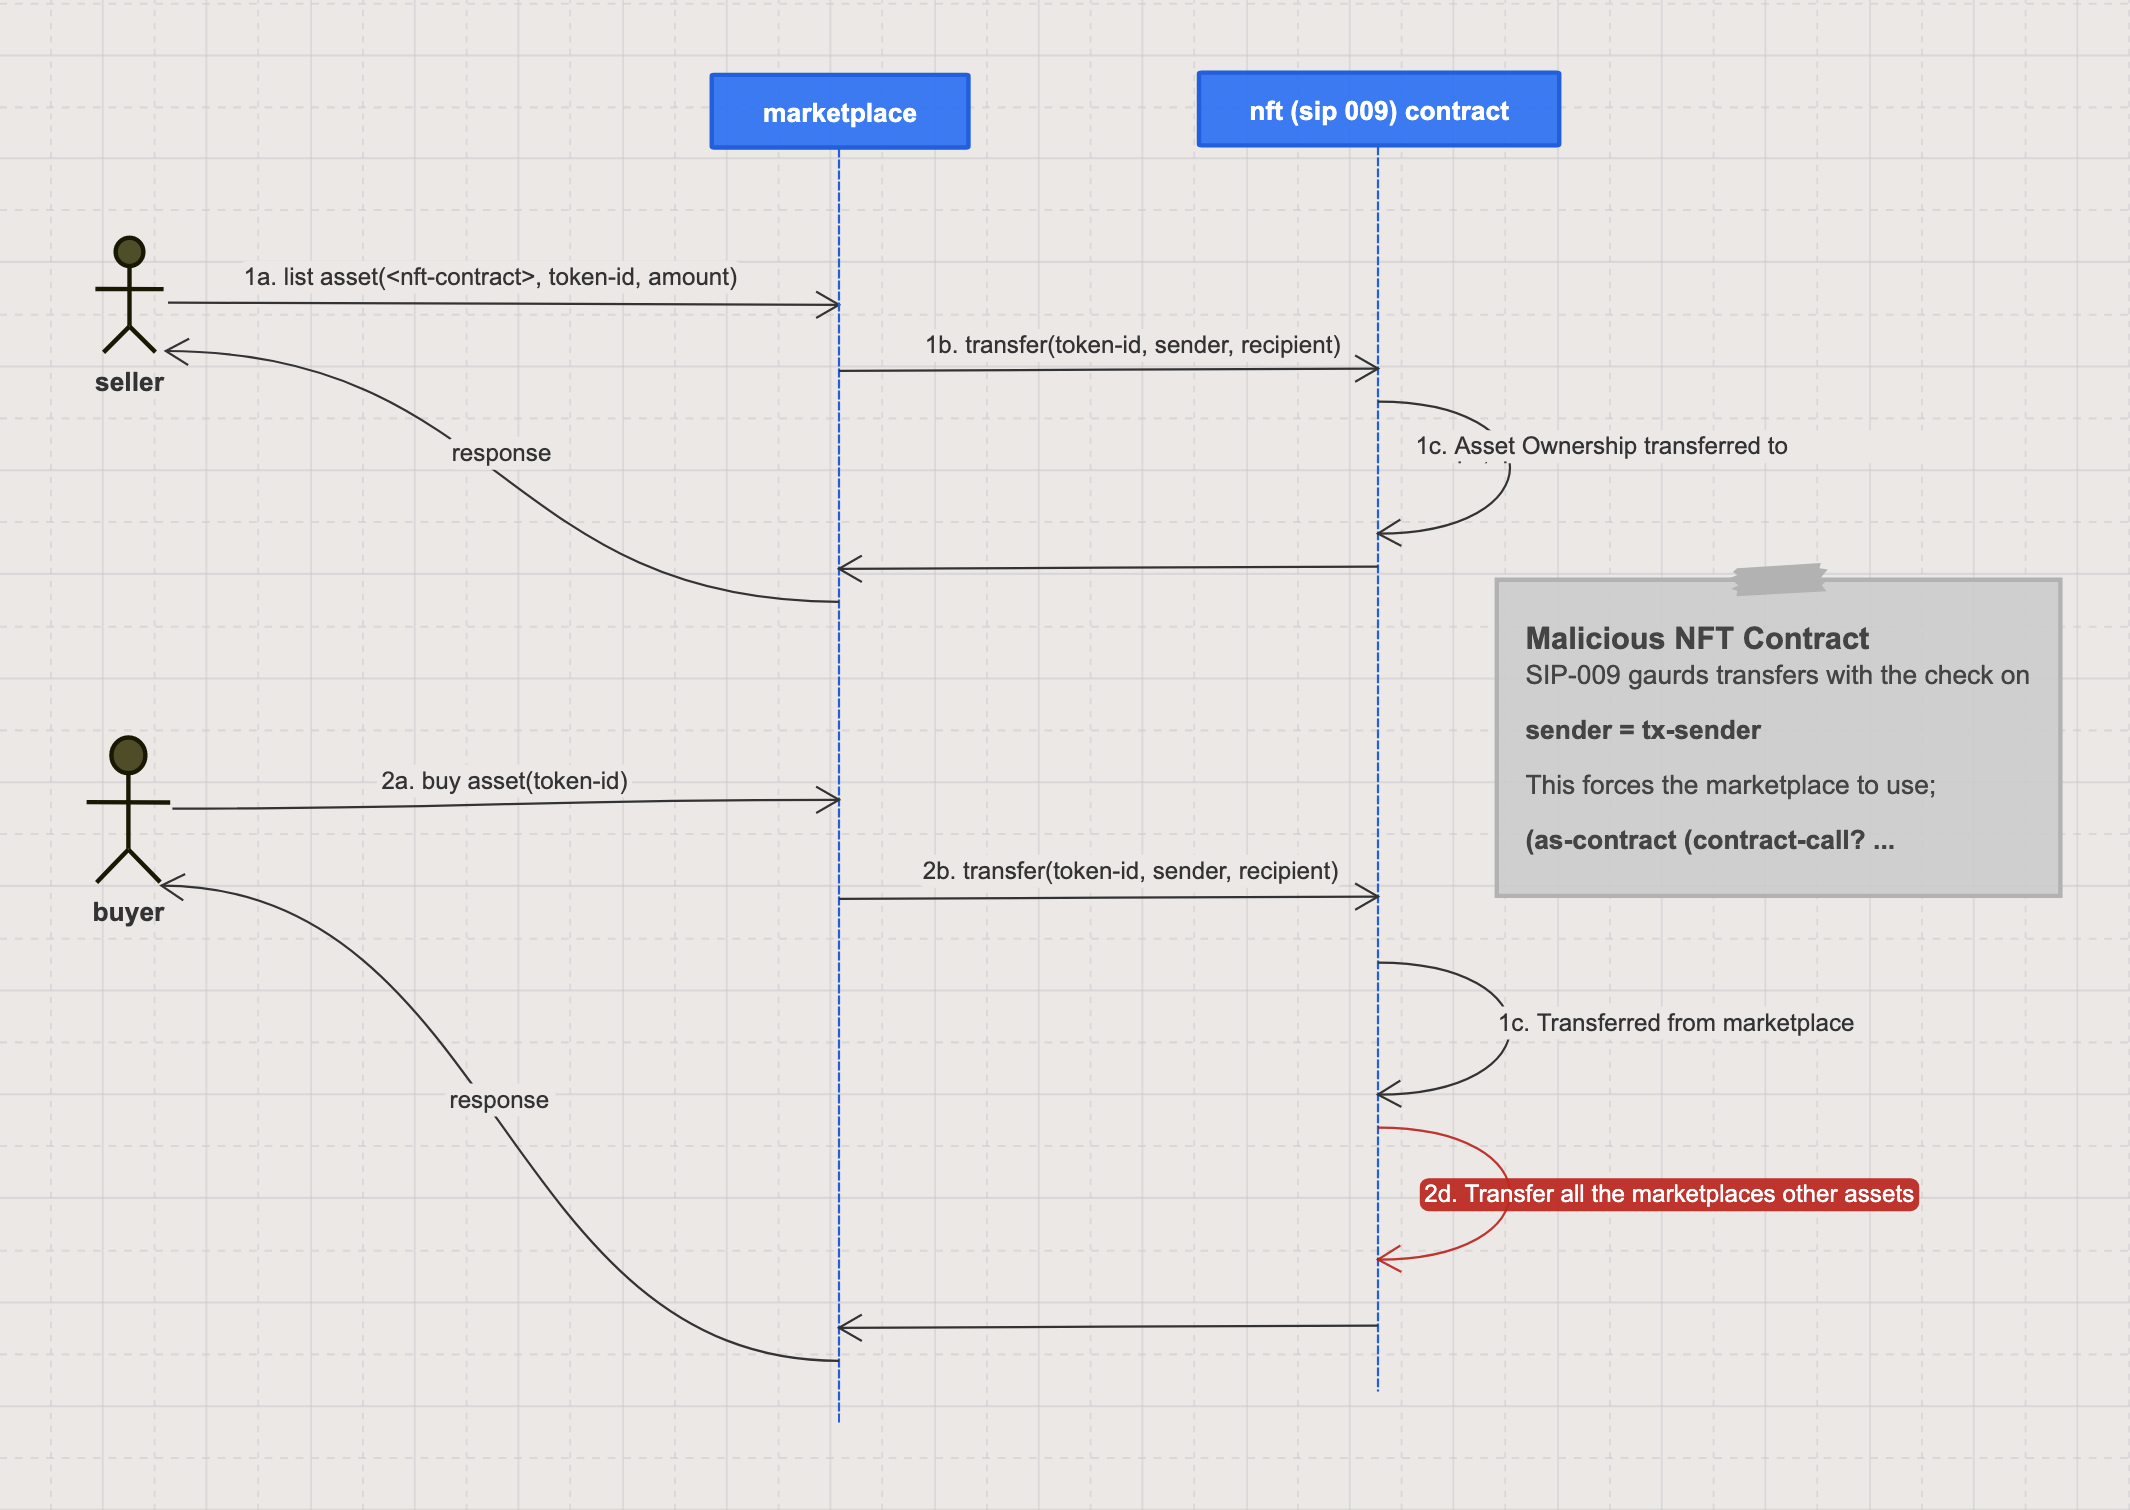Screen dimensions: 2130x1510
Task: Click the 2a. buy asset(token-id) label
Action: coord(504,781)
